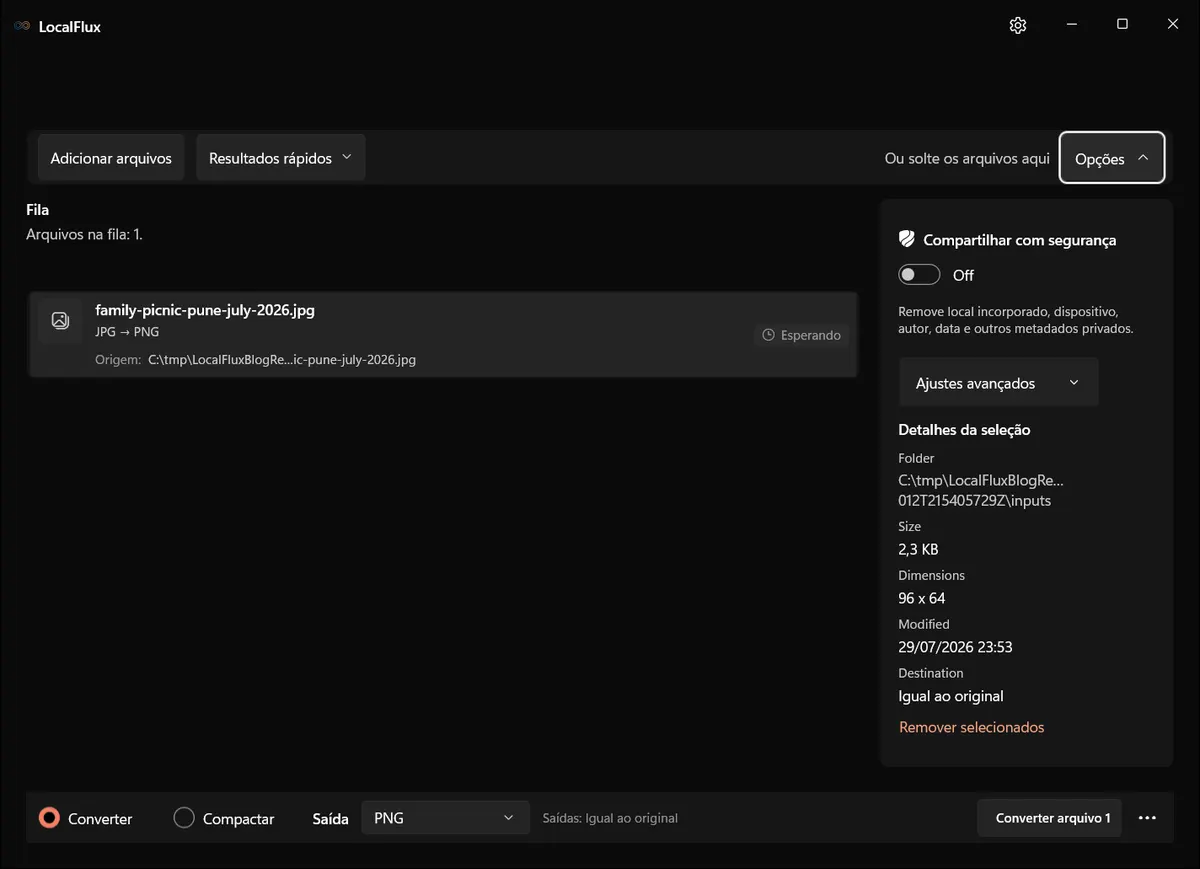Open settings via the gear icon
This screenshot has width=1200, height=869.
pos(1018,25)
